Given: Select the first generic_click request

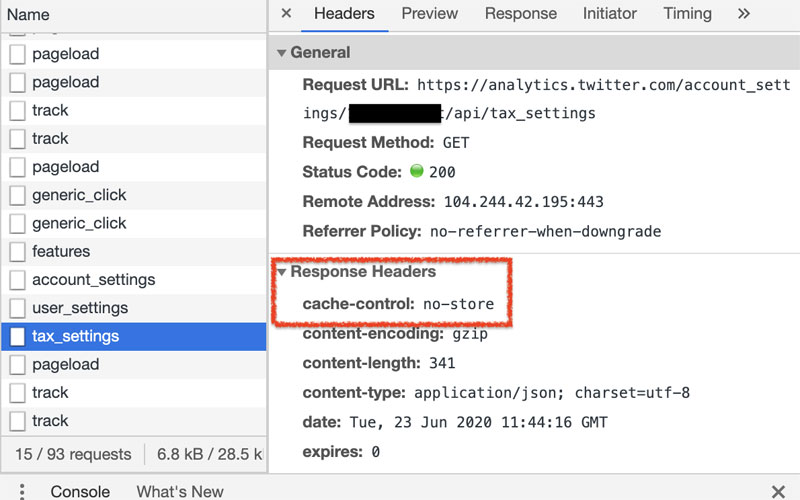Looking at the screenshot, I should pos(79,195).
